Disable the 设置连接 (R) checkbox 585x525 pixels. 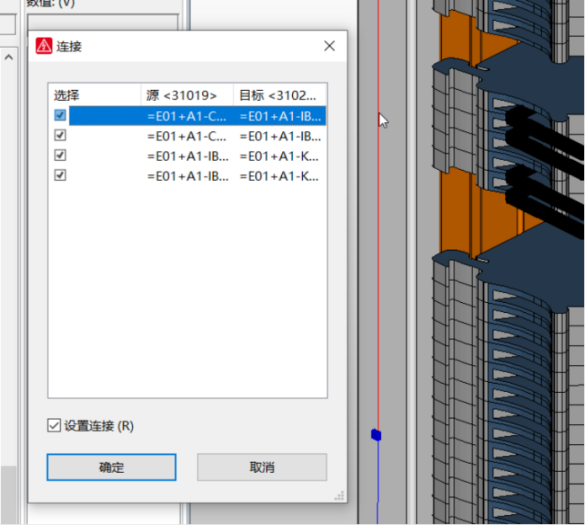click(x=54, y=425)
